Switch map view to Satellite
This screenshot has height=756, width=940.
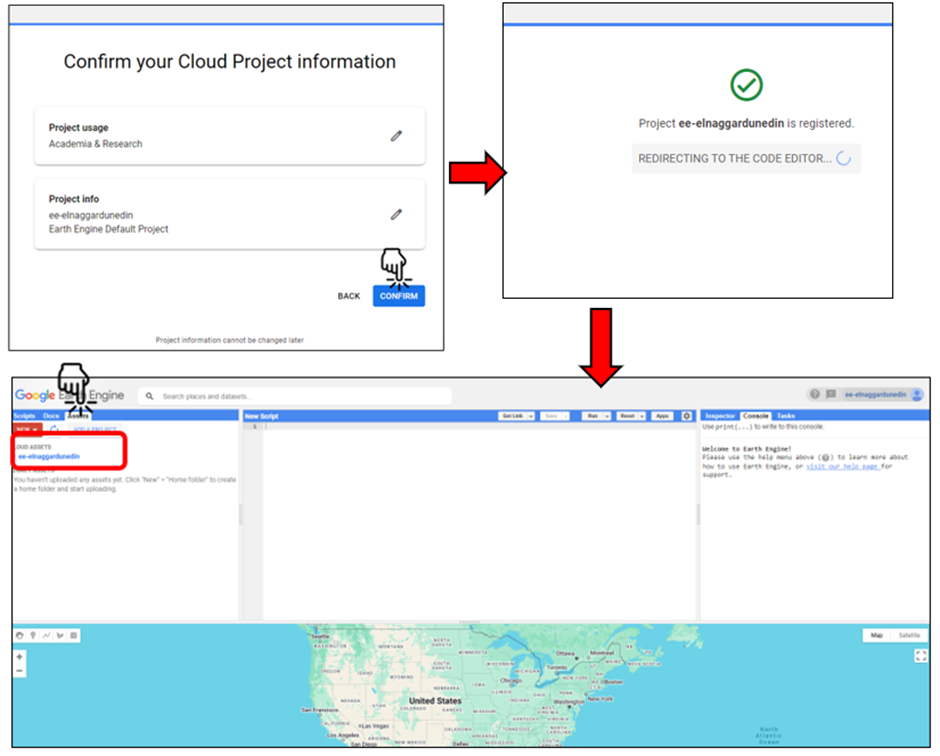point(909,635)
